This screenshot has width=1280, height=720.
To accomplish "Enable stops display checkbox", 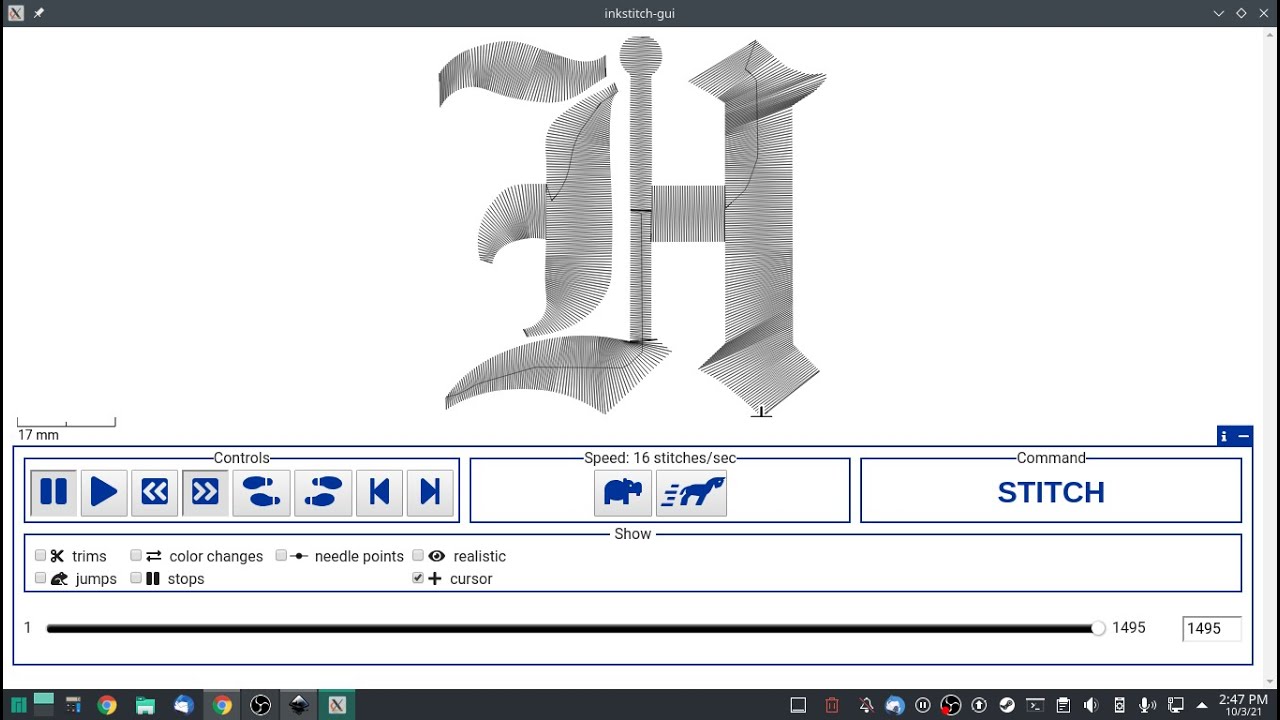I will pyautogui.click(x=137, y=578).
